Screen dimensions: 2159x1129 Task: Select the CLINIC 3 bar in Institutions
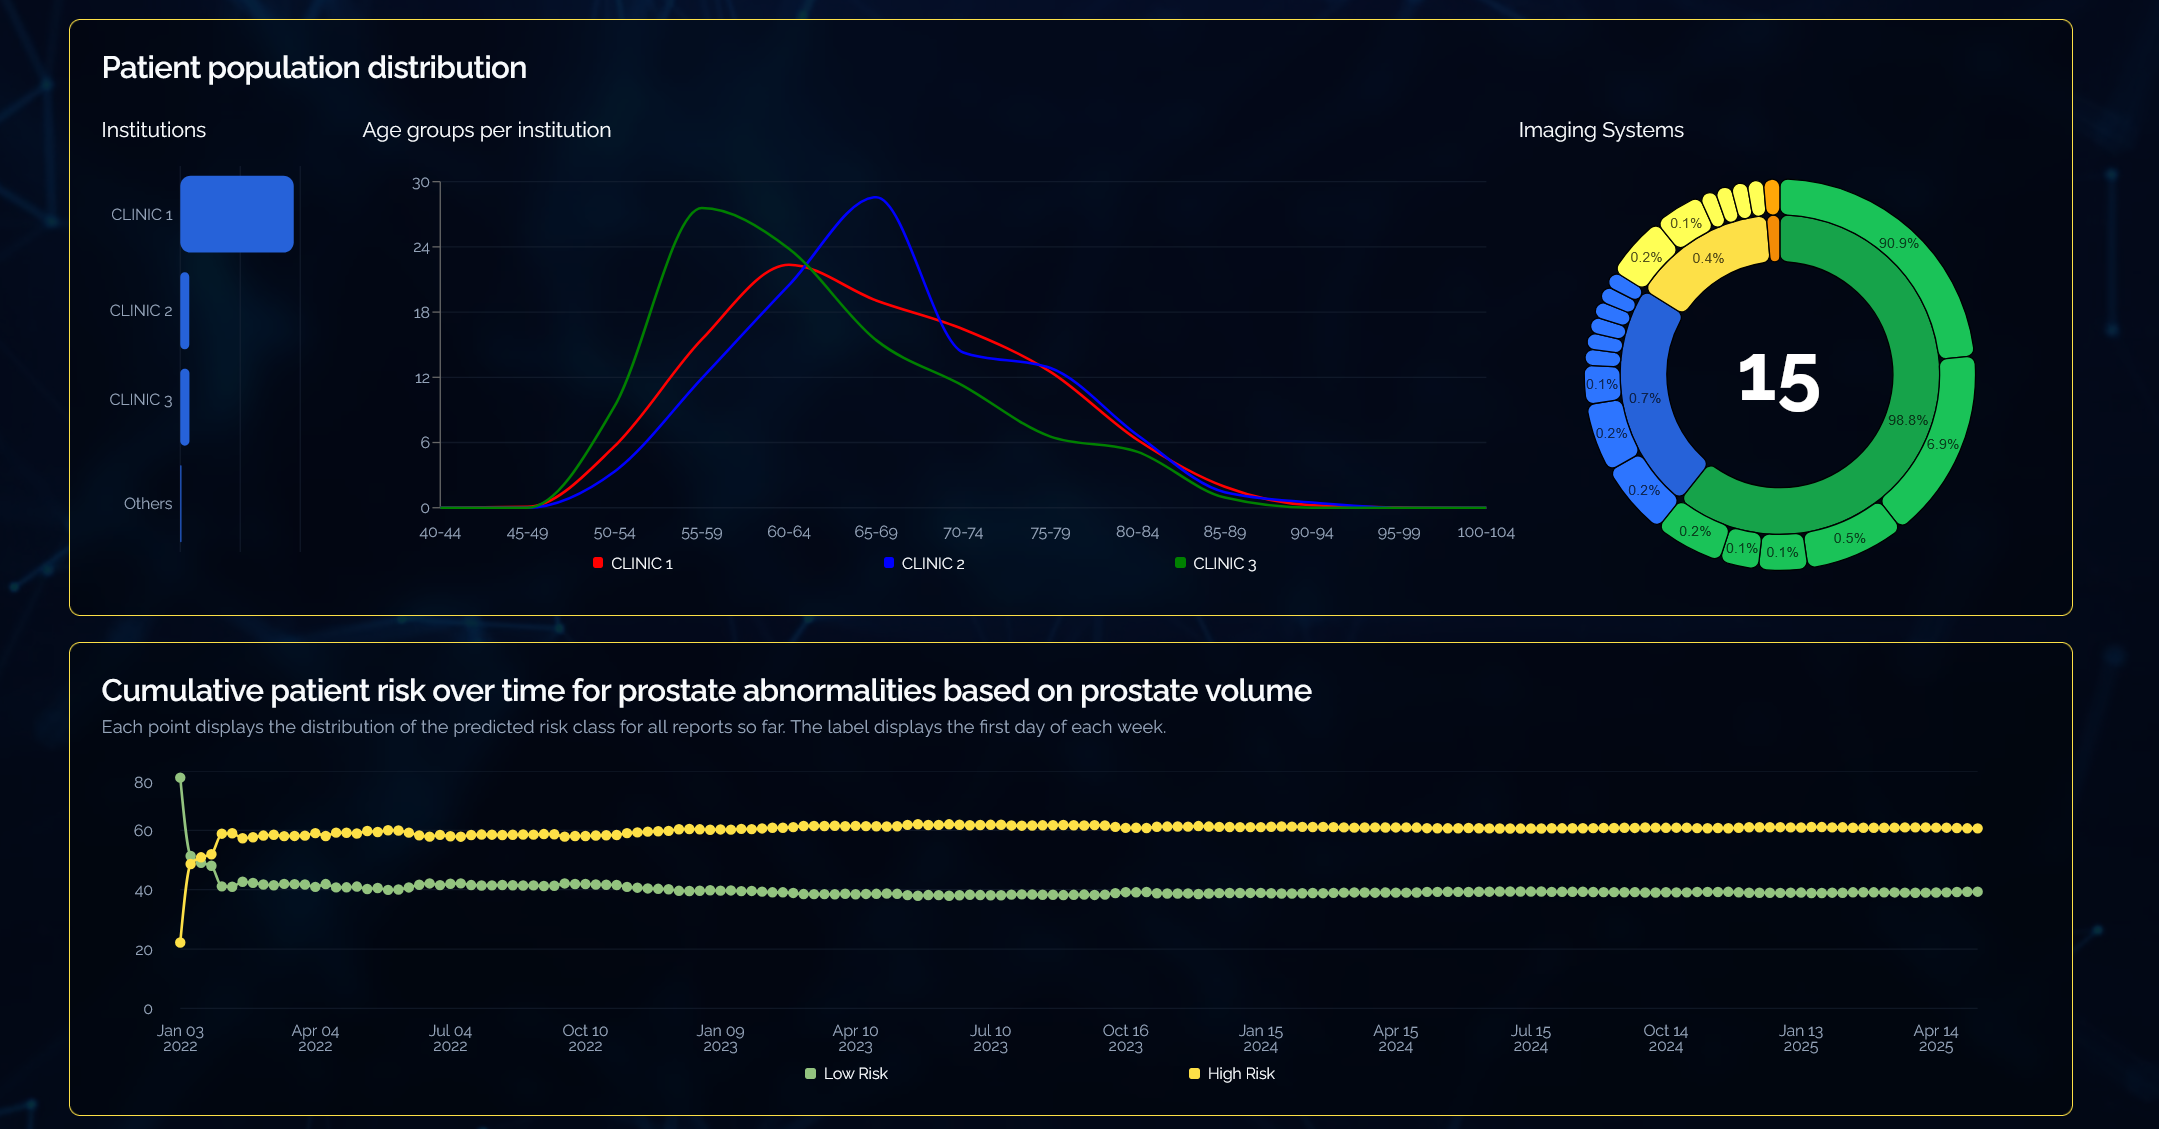185,407
